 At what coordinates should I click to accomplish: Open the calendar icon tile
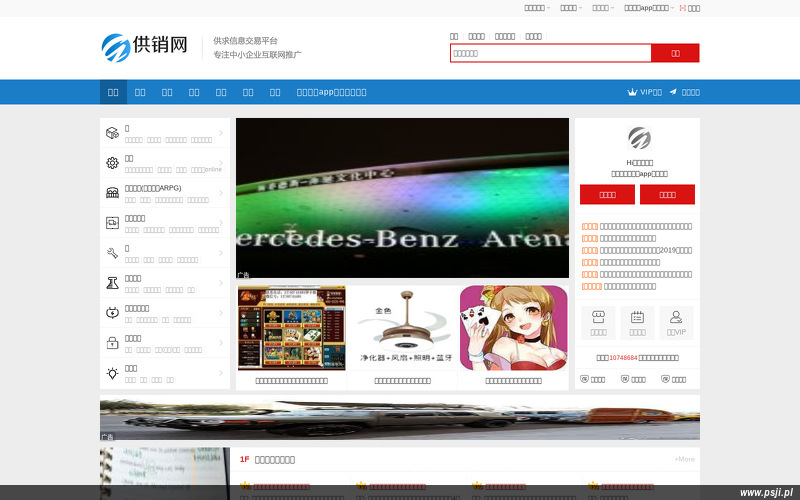click(x=637, y=322)
